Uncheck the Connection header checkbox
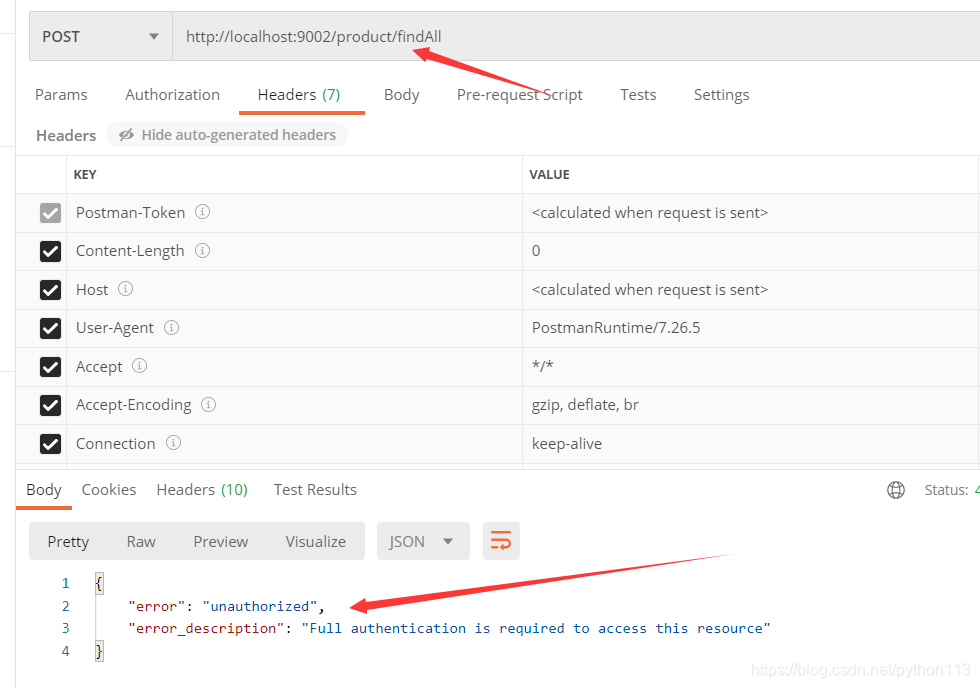The image size is (980, 688). tap(50, 444)
